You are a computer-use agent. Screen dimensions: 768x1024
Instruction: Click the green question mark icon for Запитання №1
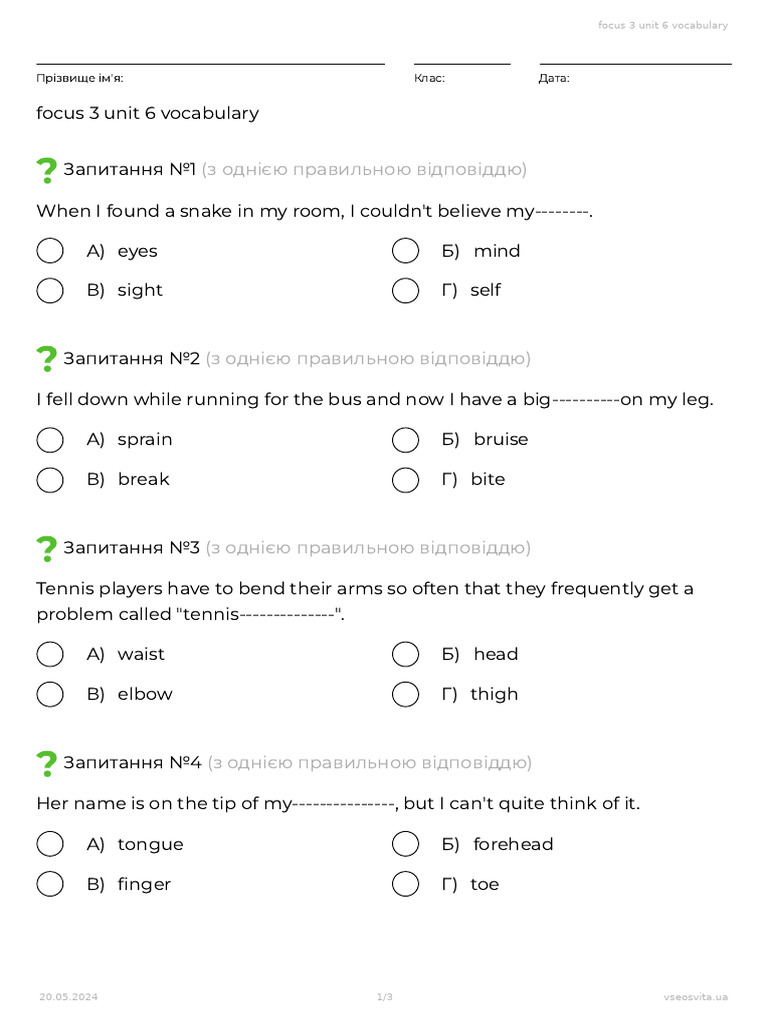[x=46, y=170]
